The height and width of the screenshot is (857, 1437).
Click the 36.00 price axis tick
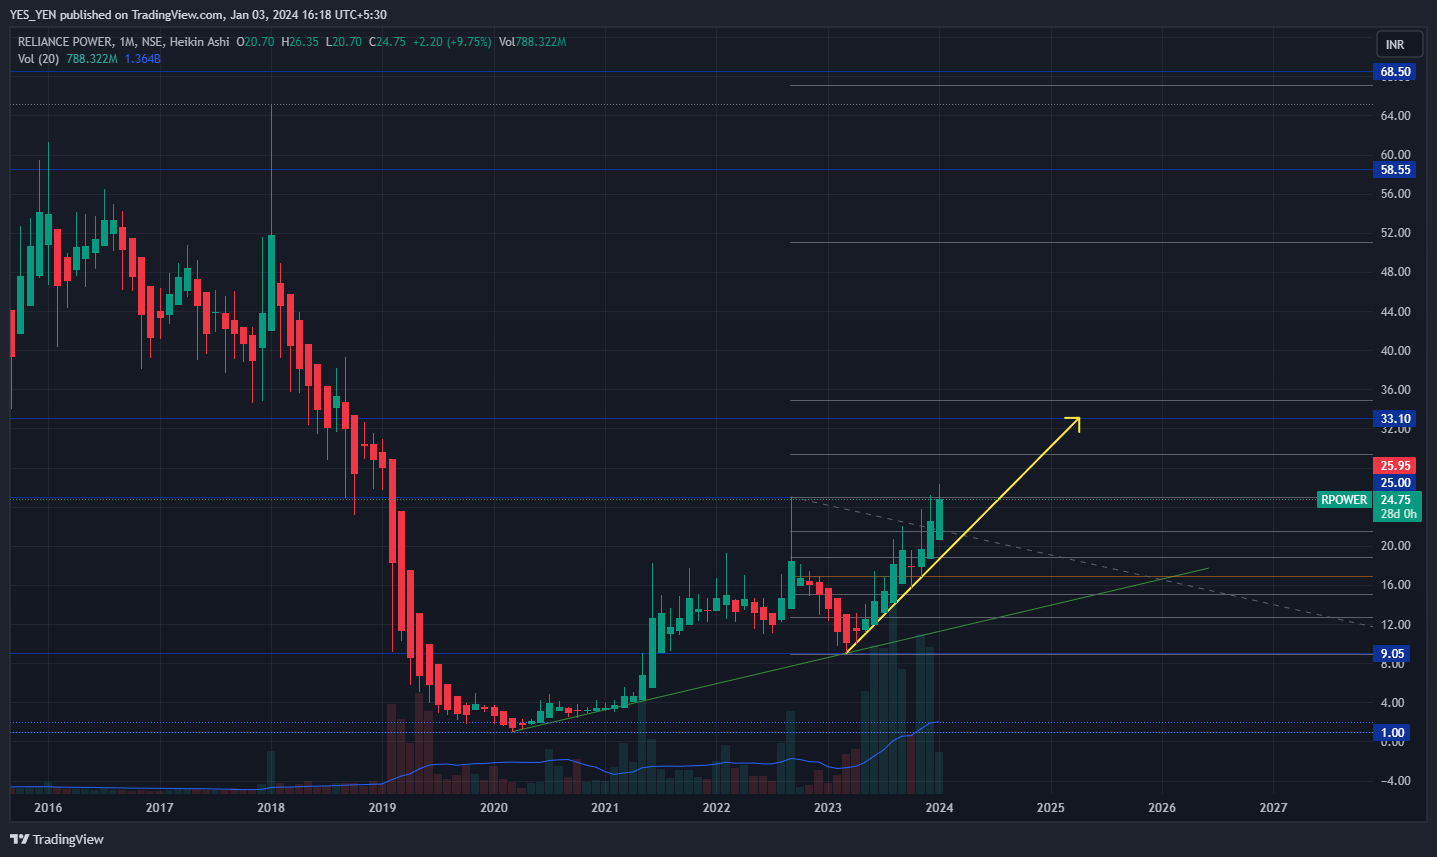click(1395, 390)
